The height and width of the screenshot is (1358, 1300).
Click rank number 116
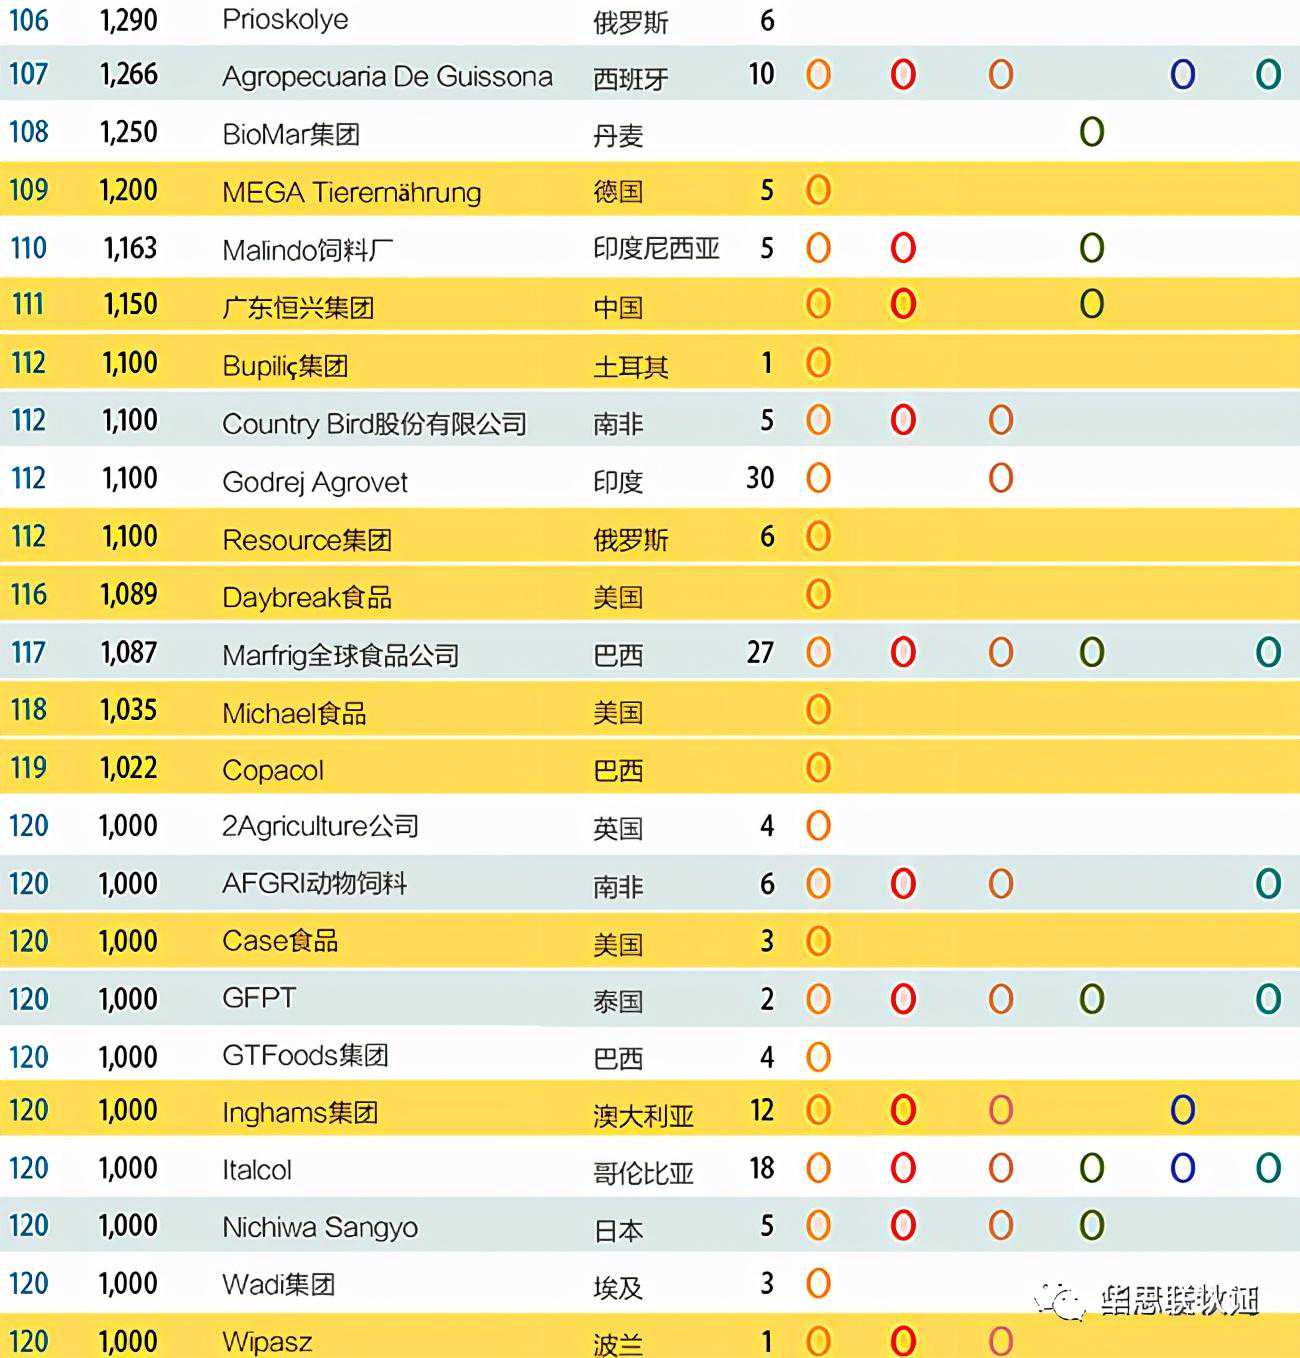(x=28, y=595)
